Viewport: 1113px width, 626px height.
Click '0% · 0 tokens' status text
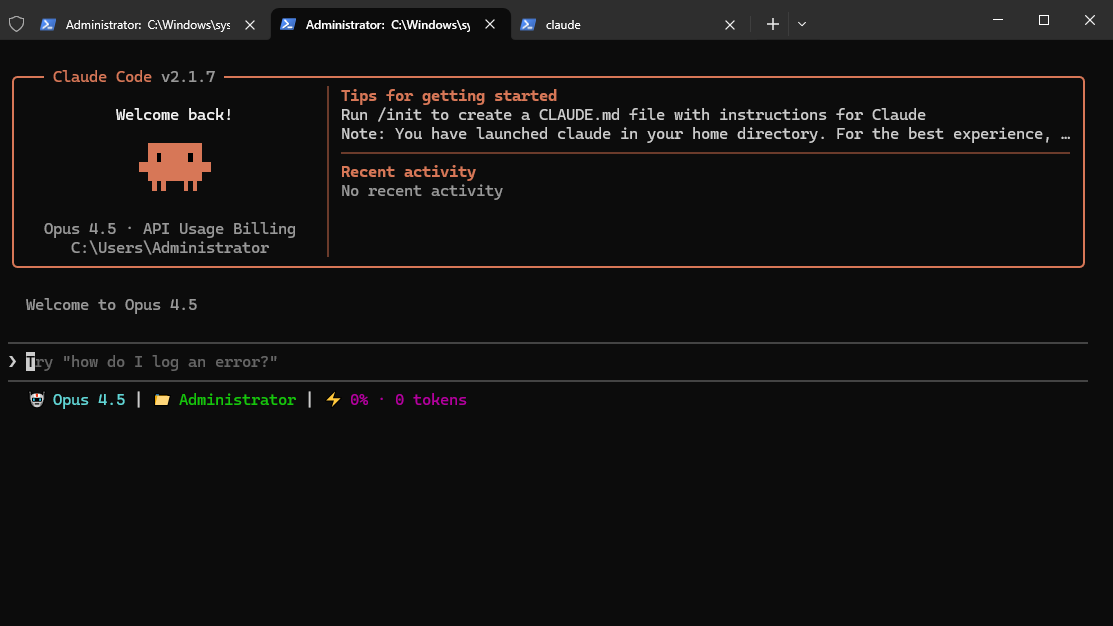[x=408, y=400]
